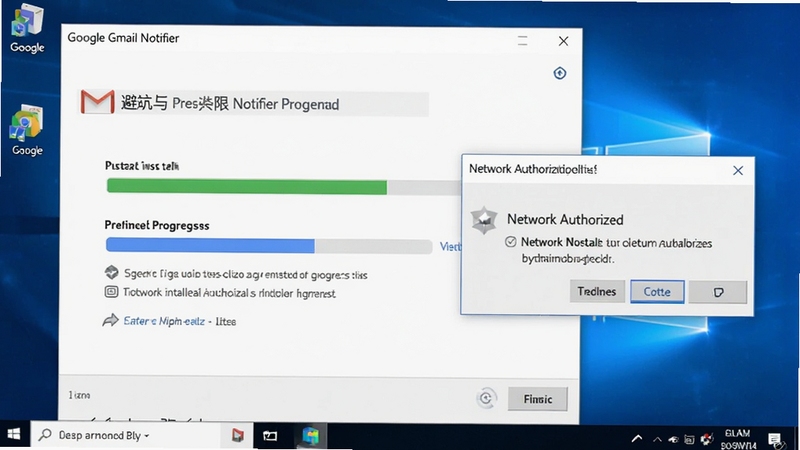The height and width of the screenshot is (450, 800).
Task: Open the top Google desktop shortcut
Action: coord(27,28)
